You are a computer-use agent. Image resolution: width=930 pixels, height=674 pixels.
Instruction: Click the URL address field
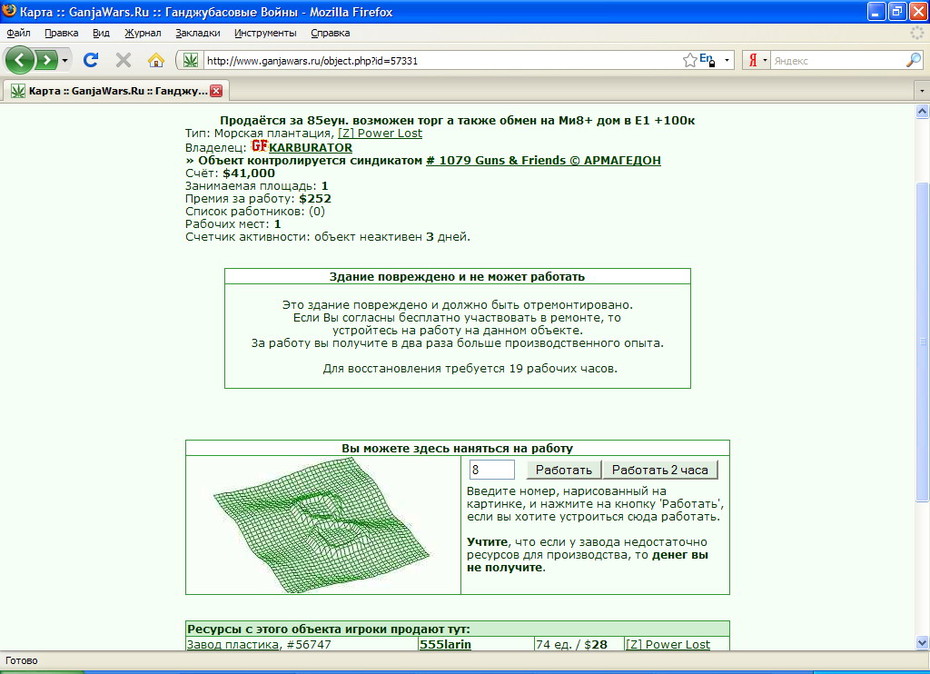click(441, 60)
